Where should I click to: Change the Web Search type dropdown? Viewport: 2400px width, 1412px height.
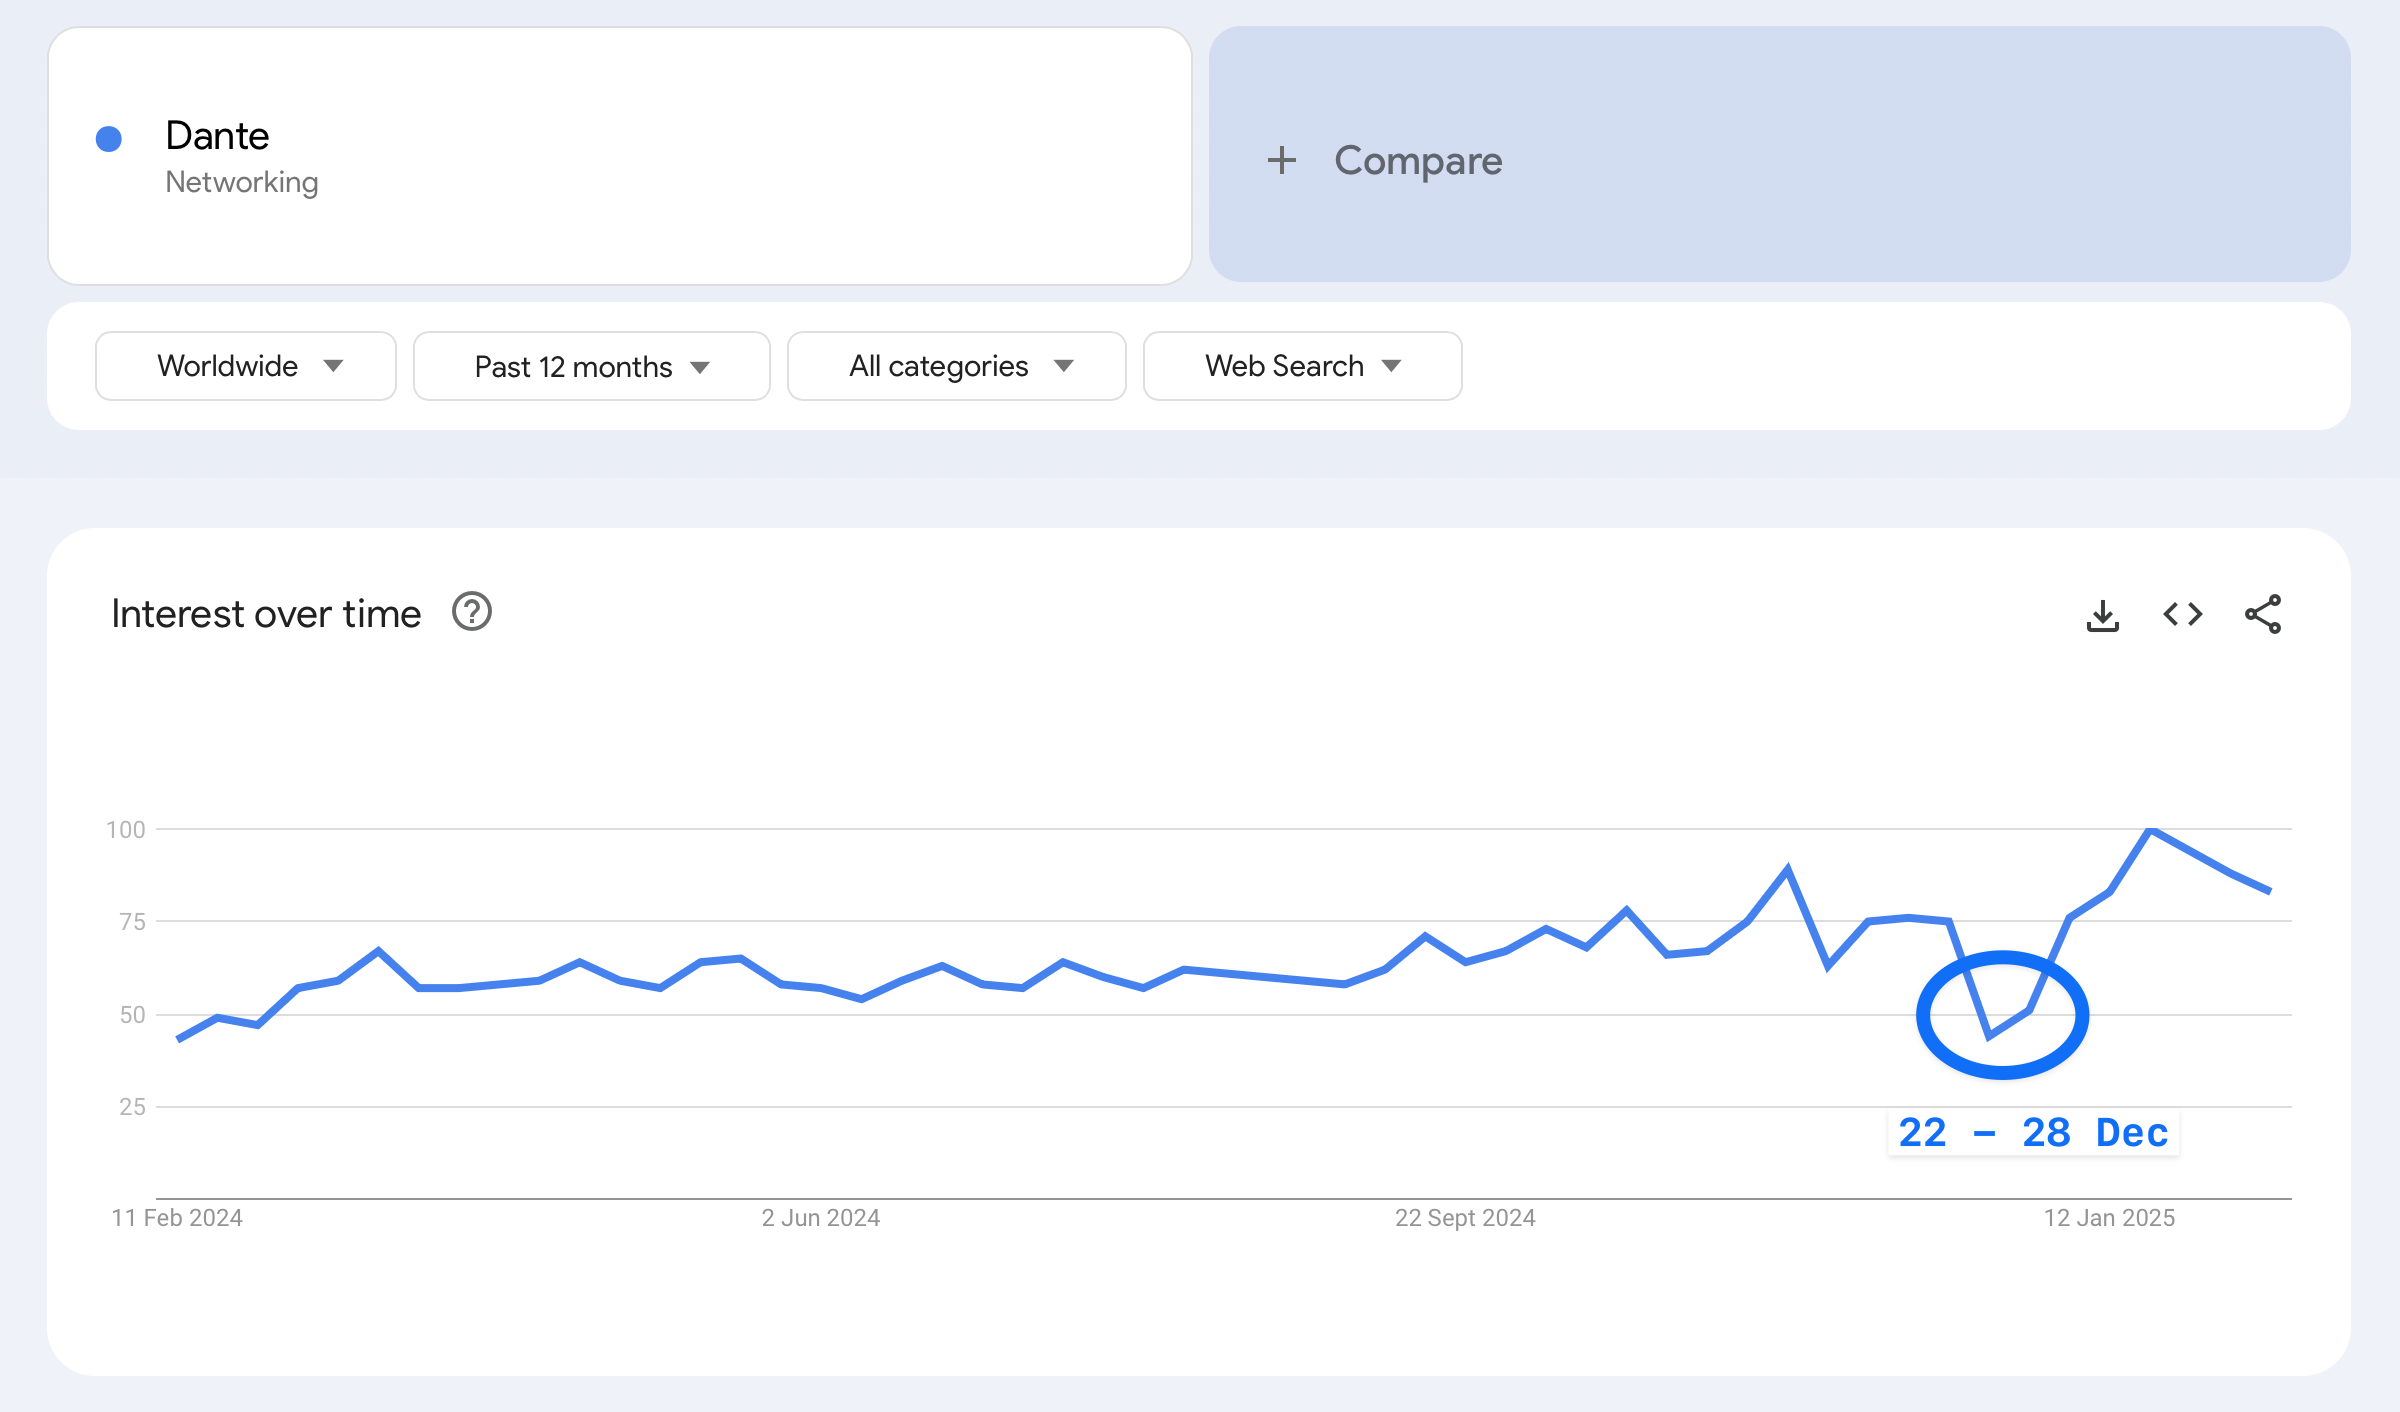click(1302, 366)
